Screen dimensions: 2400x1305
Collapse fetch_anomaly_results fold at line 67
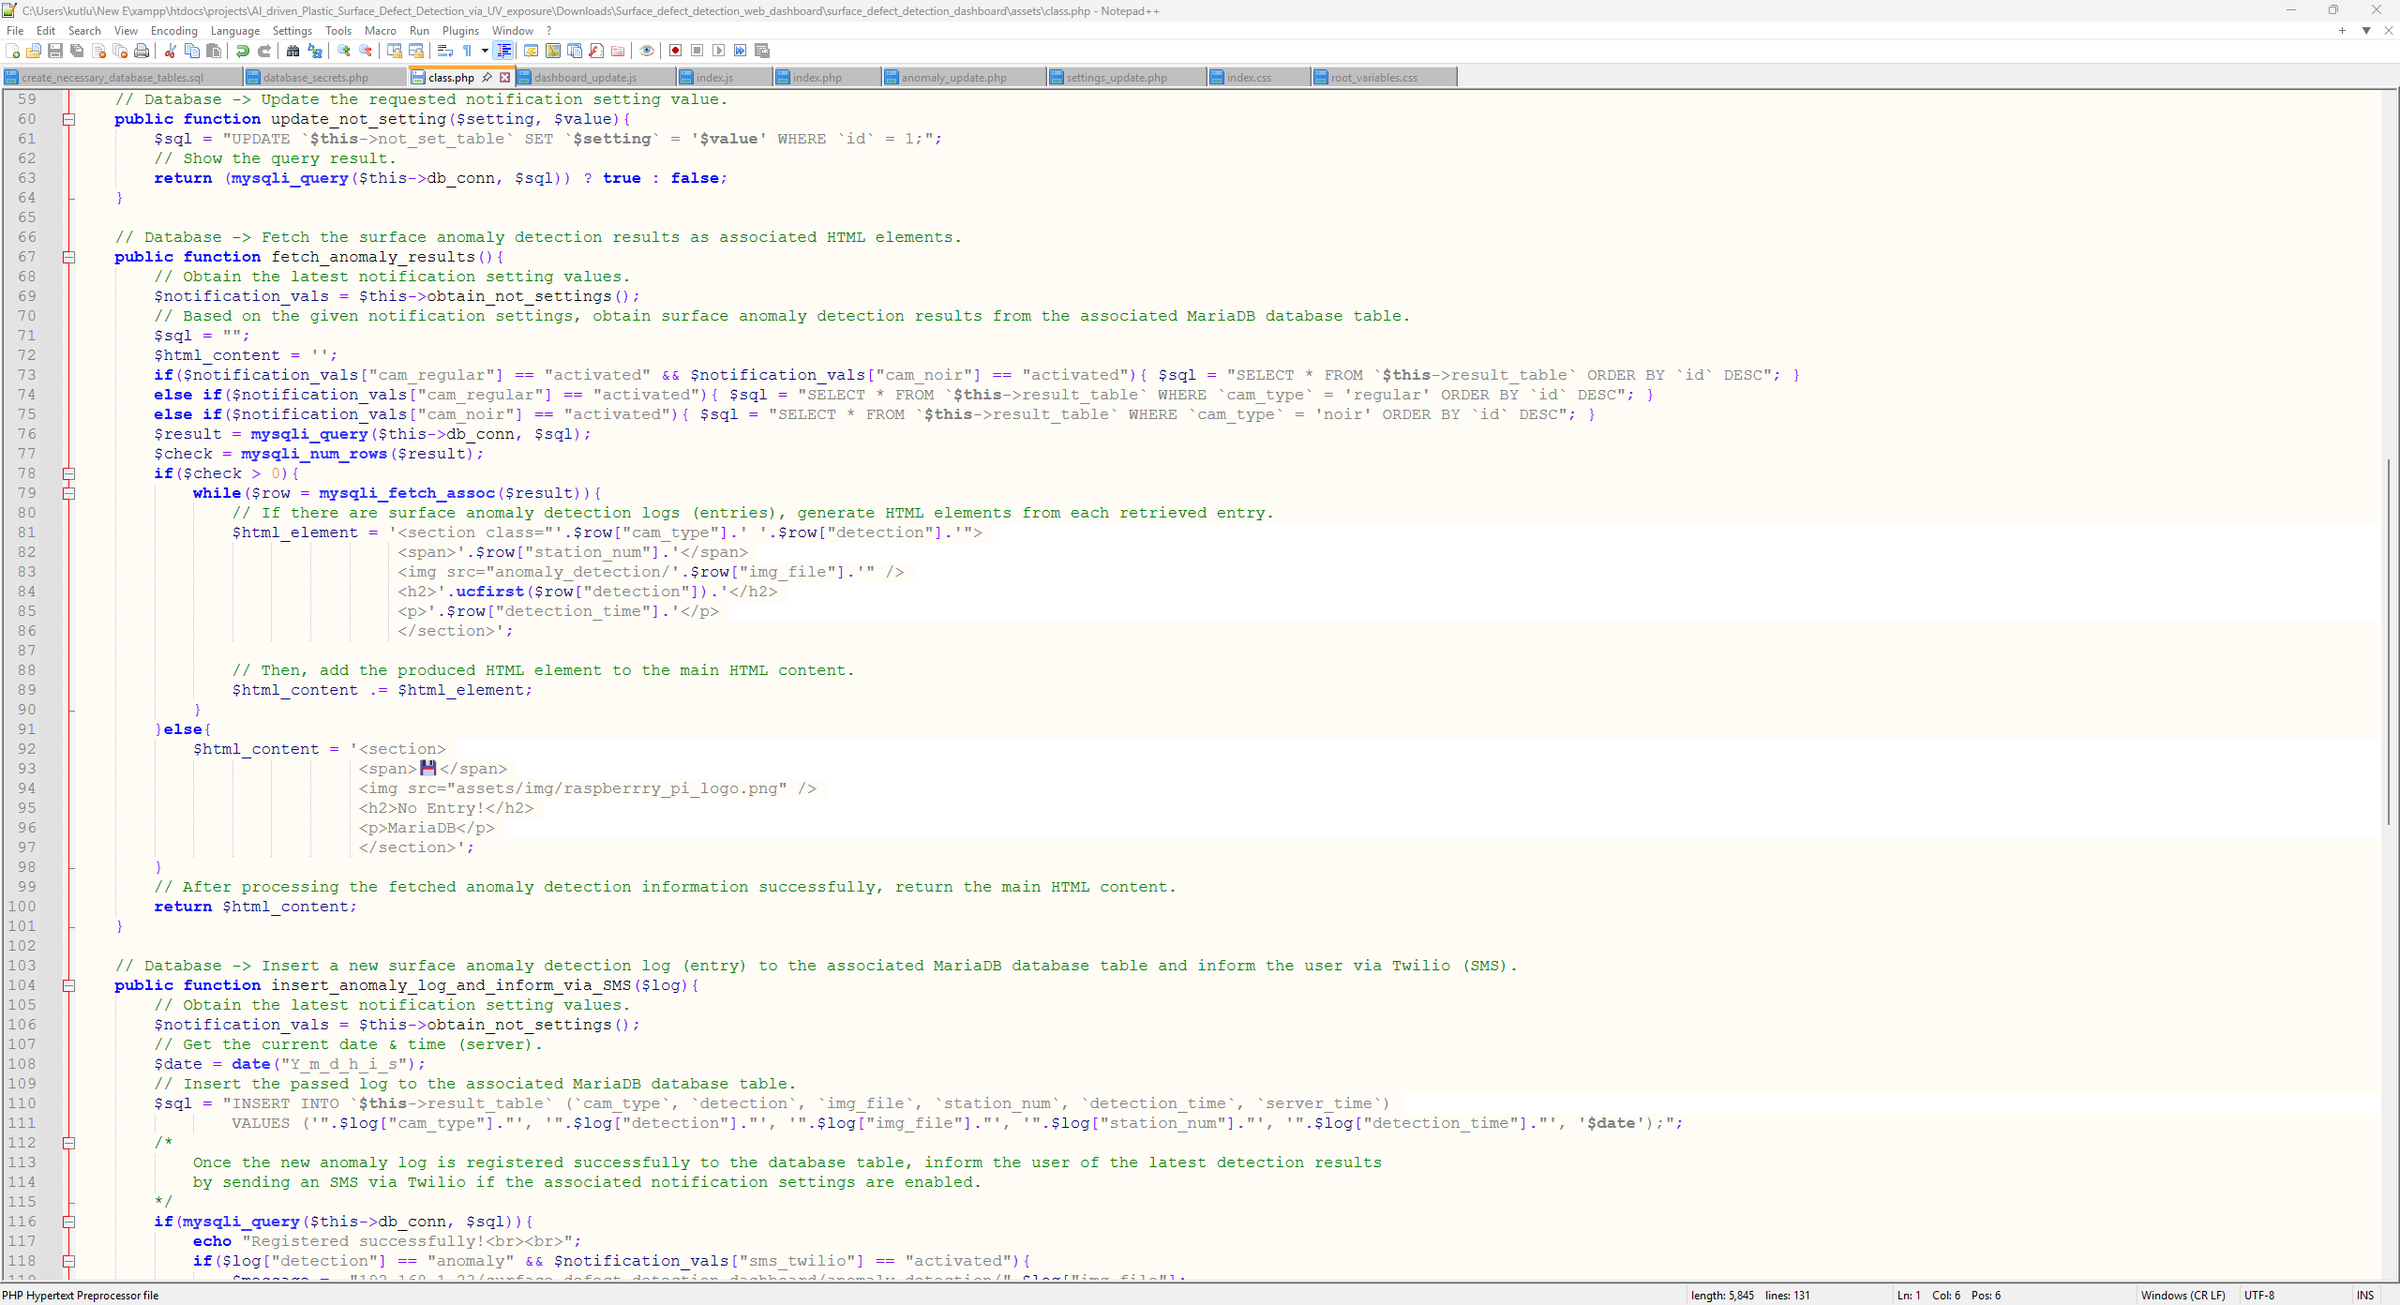pyautogui.click(x=69, y=257)
